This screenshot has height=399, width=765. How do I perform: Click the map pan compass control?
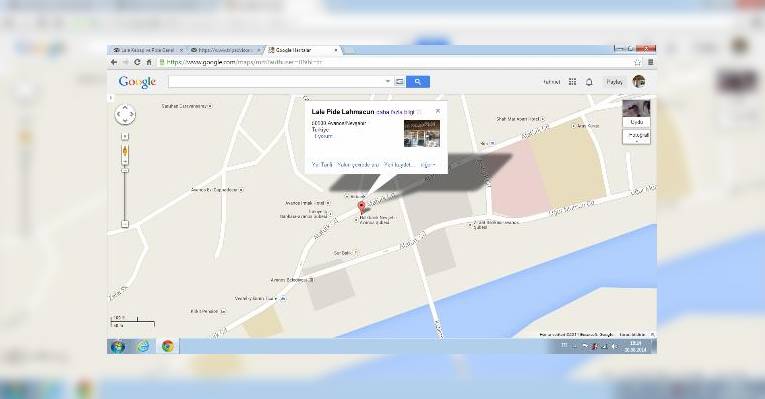click(x=125, y=115)
